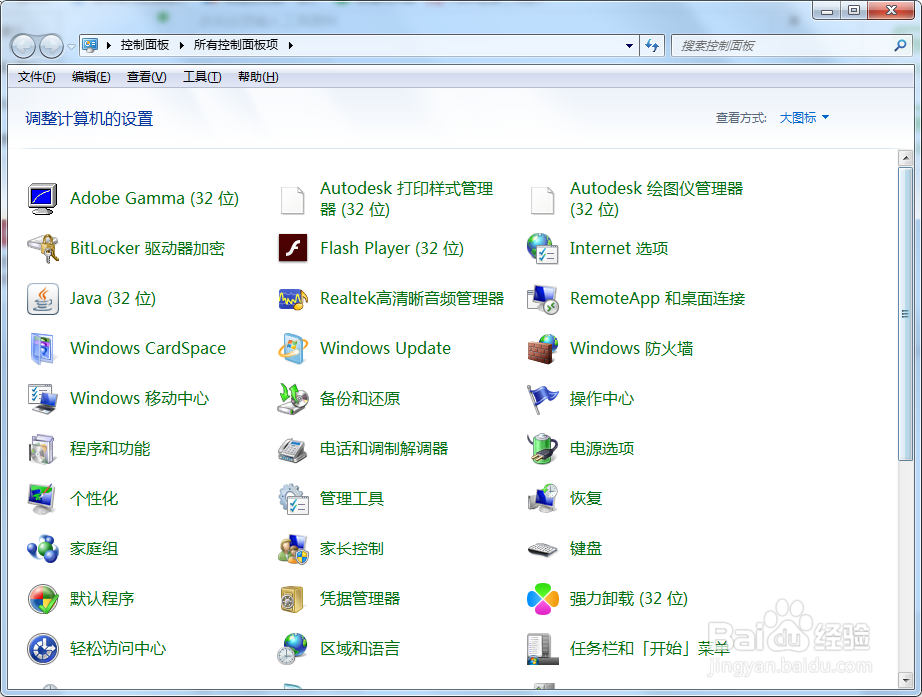Click the vertical scrollbar thumb
Image resolution: width=922 pixels, height=697 pixels.
[x=906, y=314]
